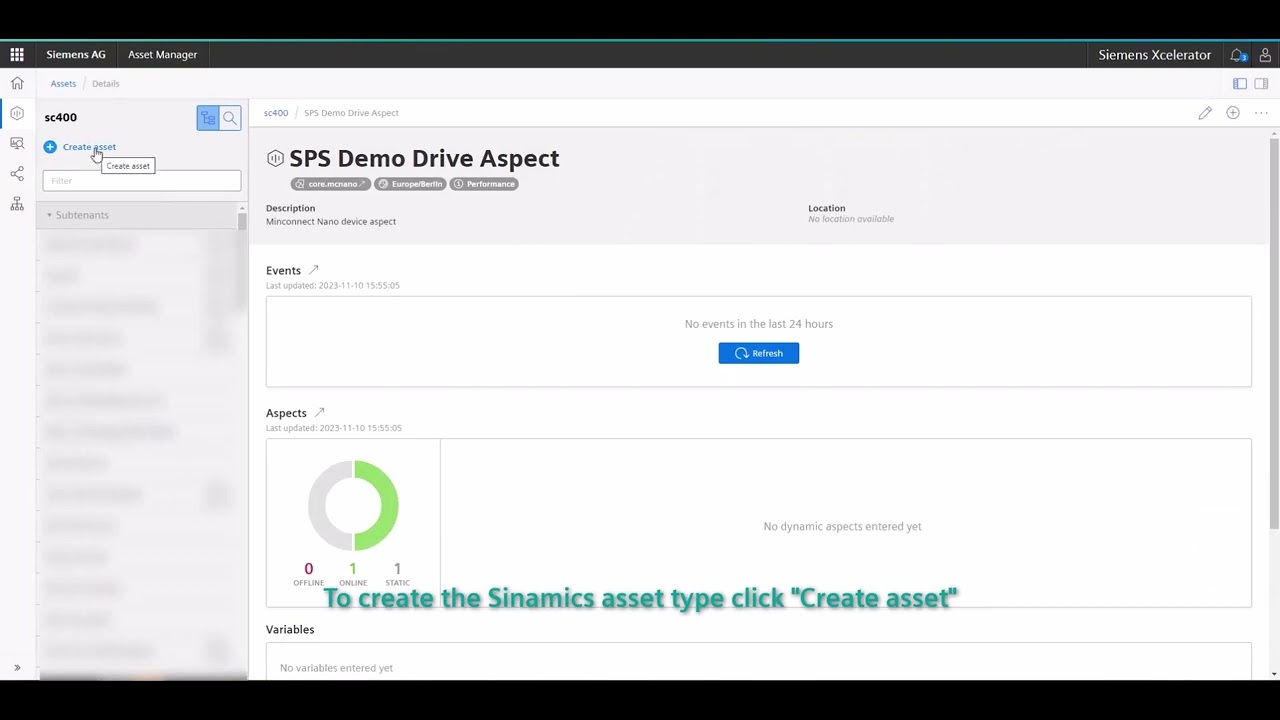Select the Assets hexagon icon in sidebar

[x=17, y=113]
